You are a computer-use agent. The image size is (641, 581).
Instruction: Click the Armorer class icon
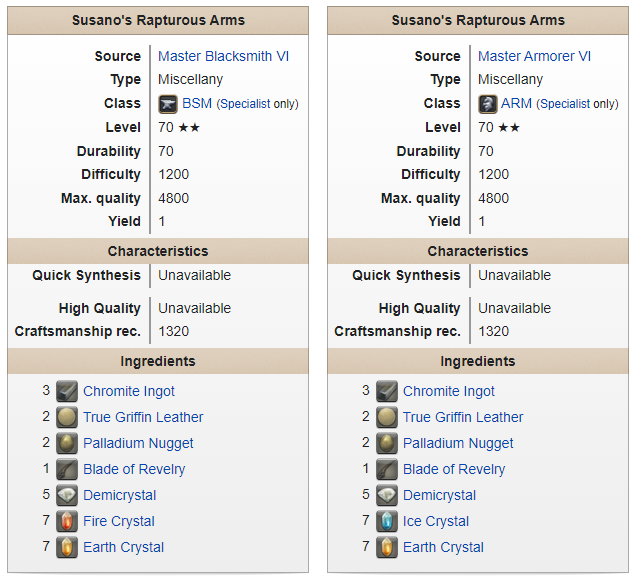488,104
